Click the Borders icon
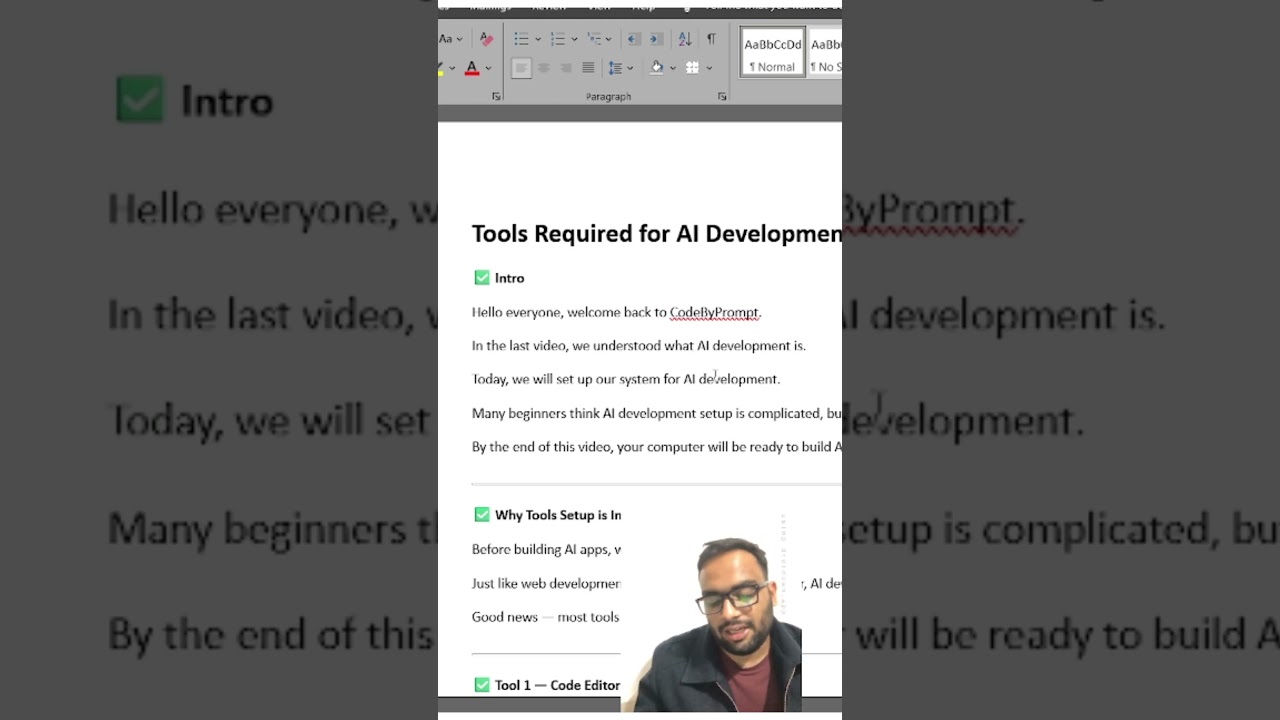This screenshot has height=720, width=1280. [x=692, y=68]
